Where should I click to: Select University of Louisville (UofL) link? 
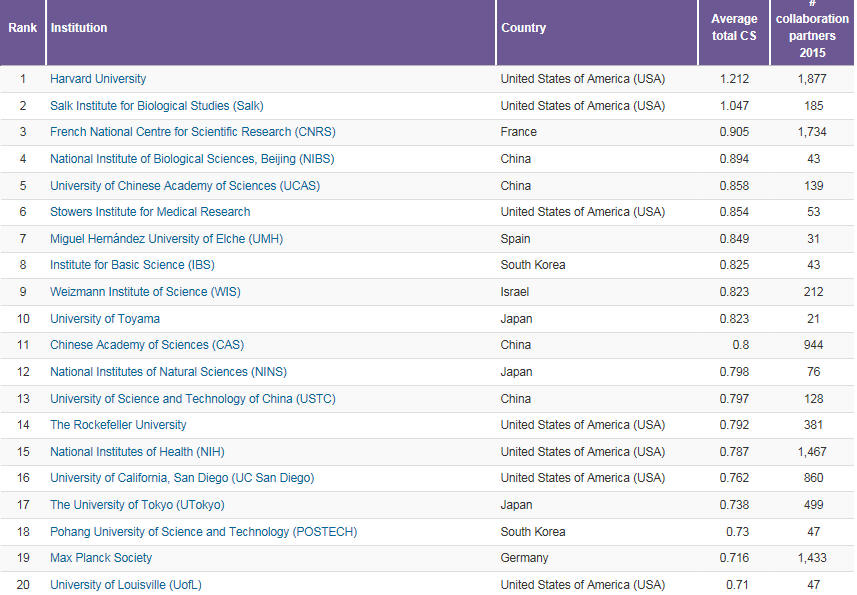click(126, 584)
